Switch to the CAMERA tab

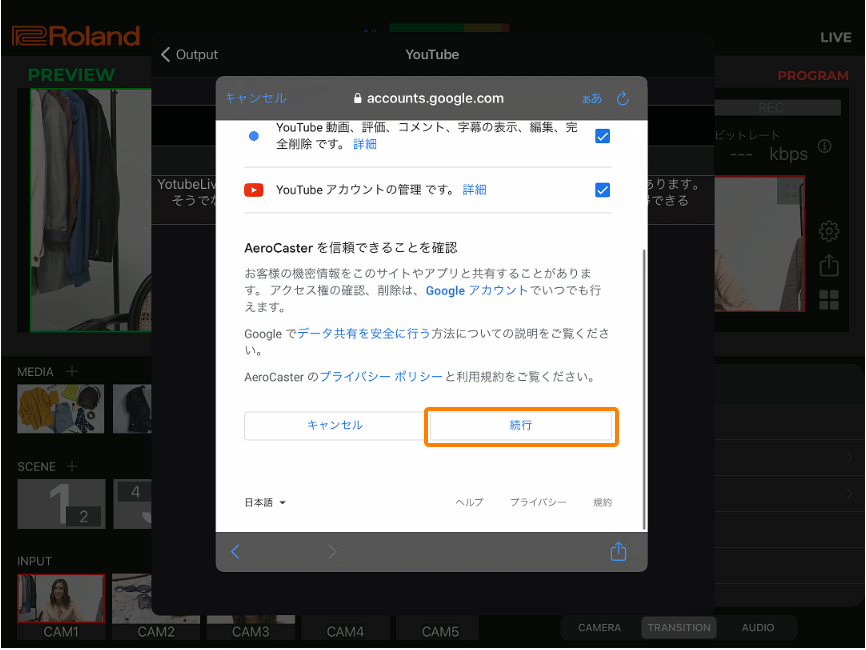(599, 627)
